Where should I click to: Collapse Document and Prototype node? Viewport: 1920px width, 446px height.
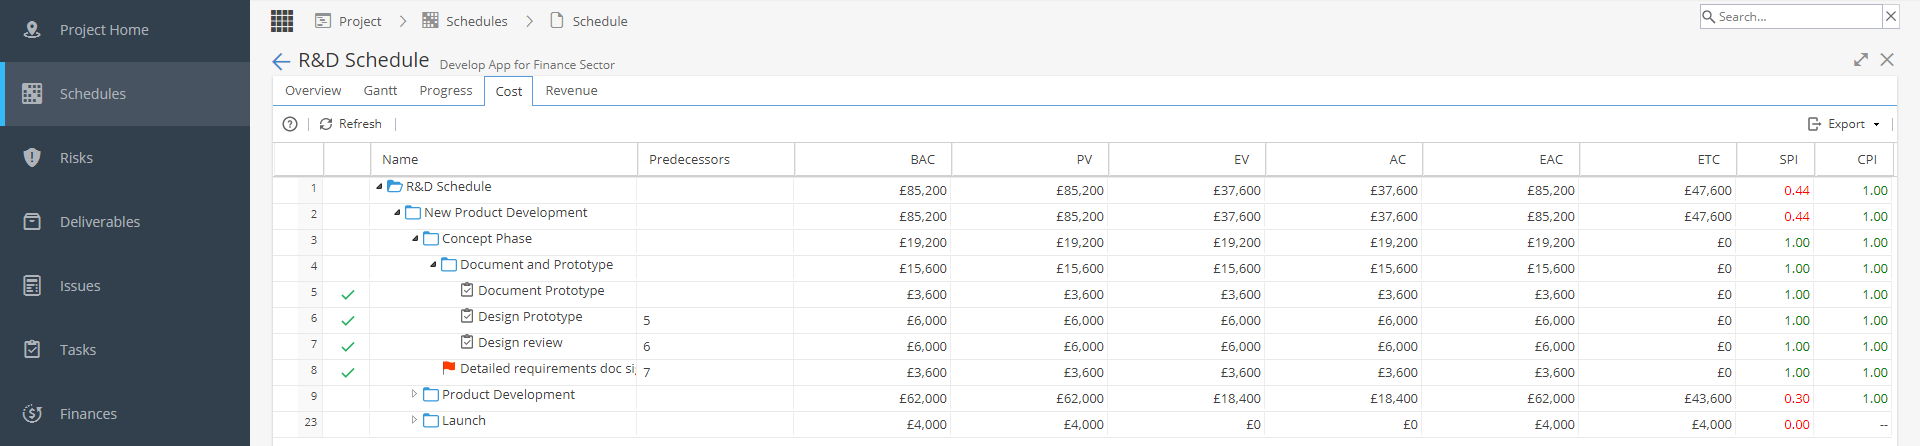coord(433,265)
